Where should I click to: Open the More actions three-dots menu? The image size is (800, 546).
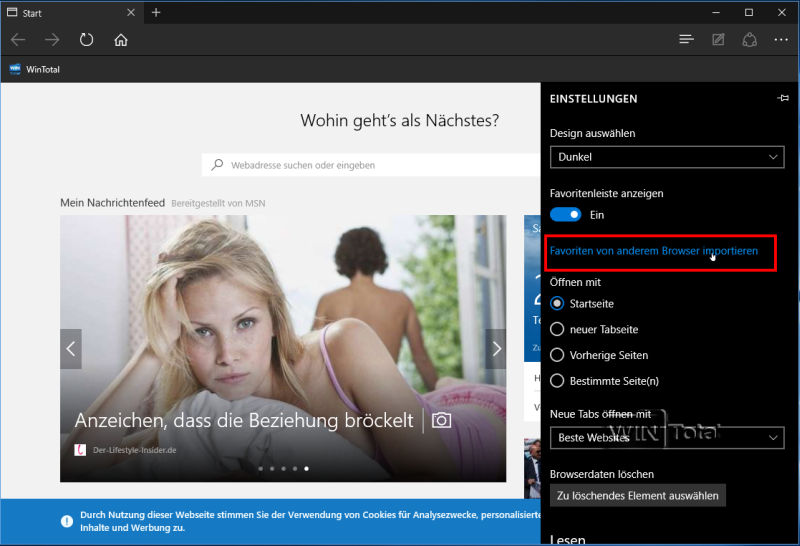781,39
